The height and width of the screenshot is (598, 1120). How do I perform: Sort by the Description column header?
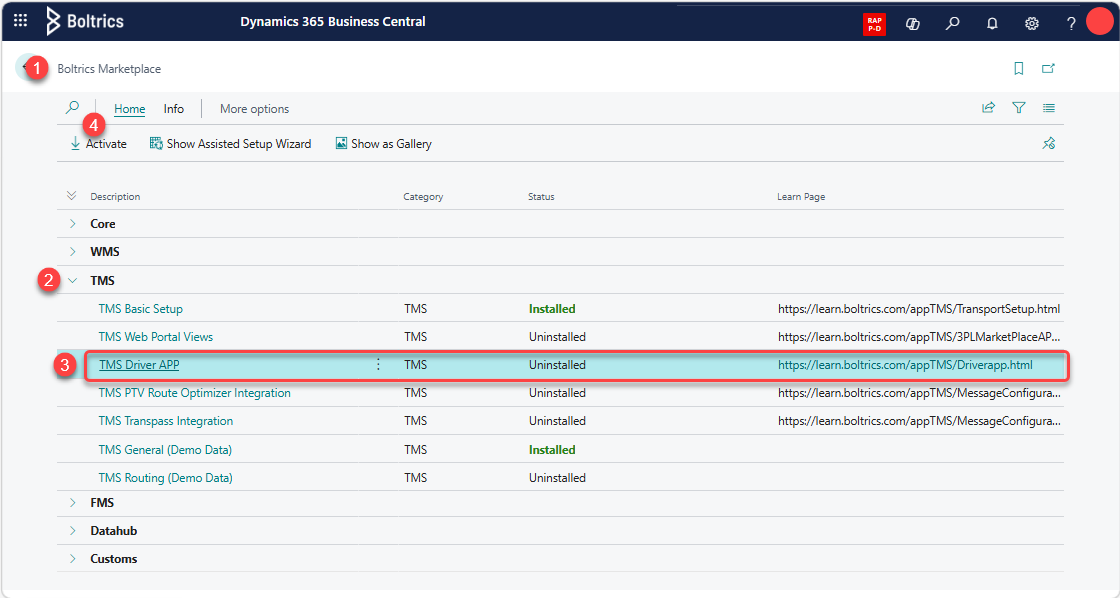pos(115,196)
